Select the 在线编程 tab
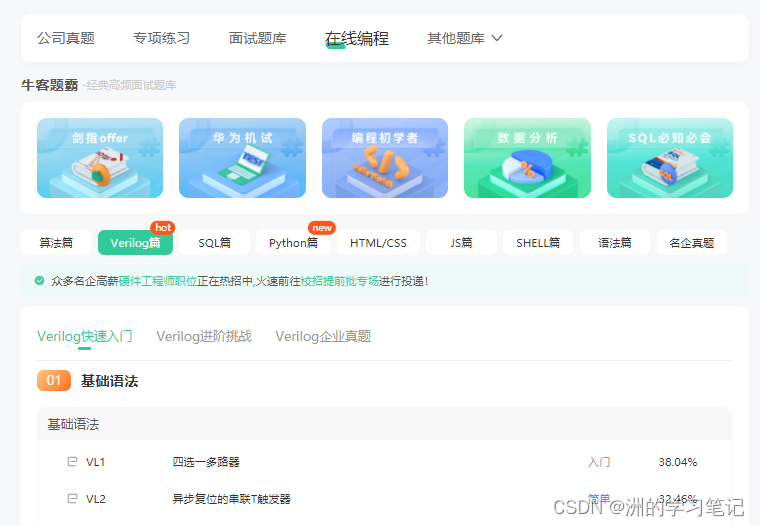The width and height of the screenshot is (760, 526). click(357, 38)
